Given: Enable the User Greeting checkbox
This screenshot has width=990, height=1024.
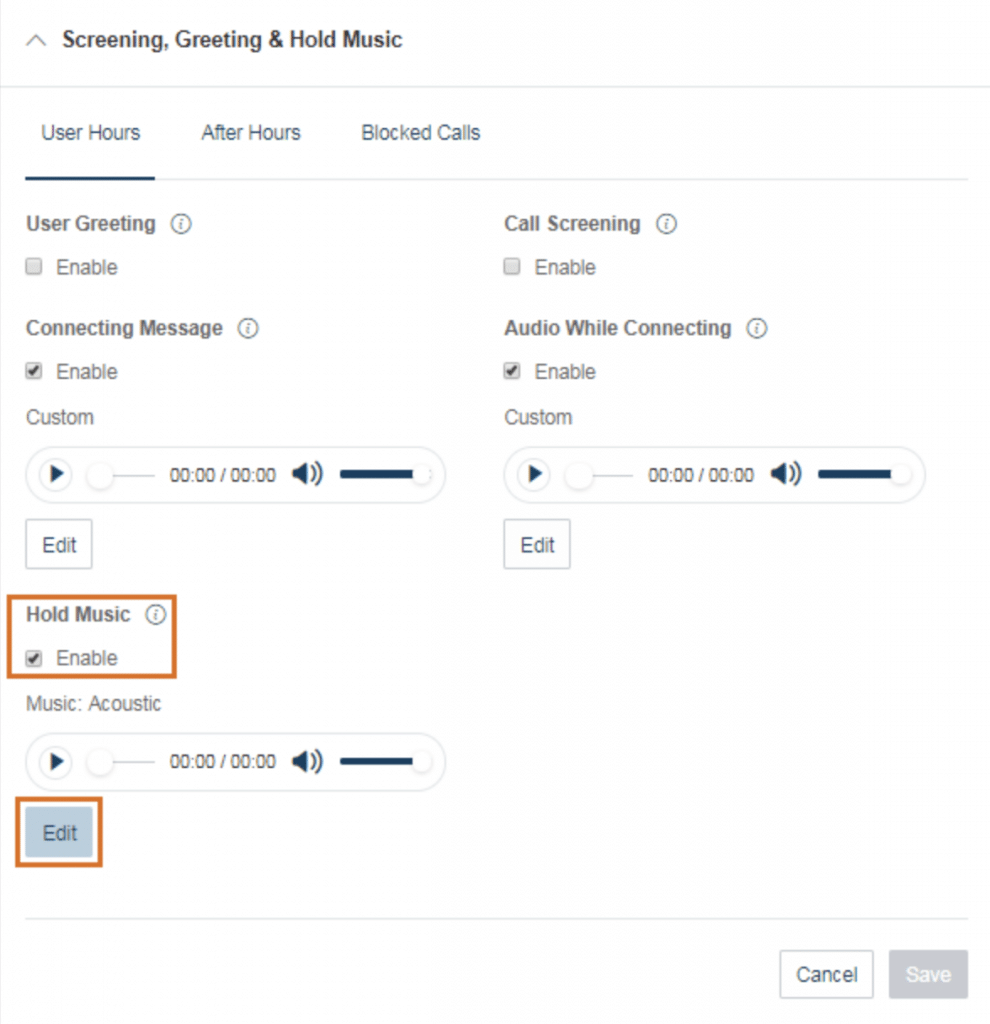Looking at the screenshot, I should 35,267.
